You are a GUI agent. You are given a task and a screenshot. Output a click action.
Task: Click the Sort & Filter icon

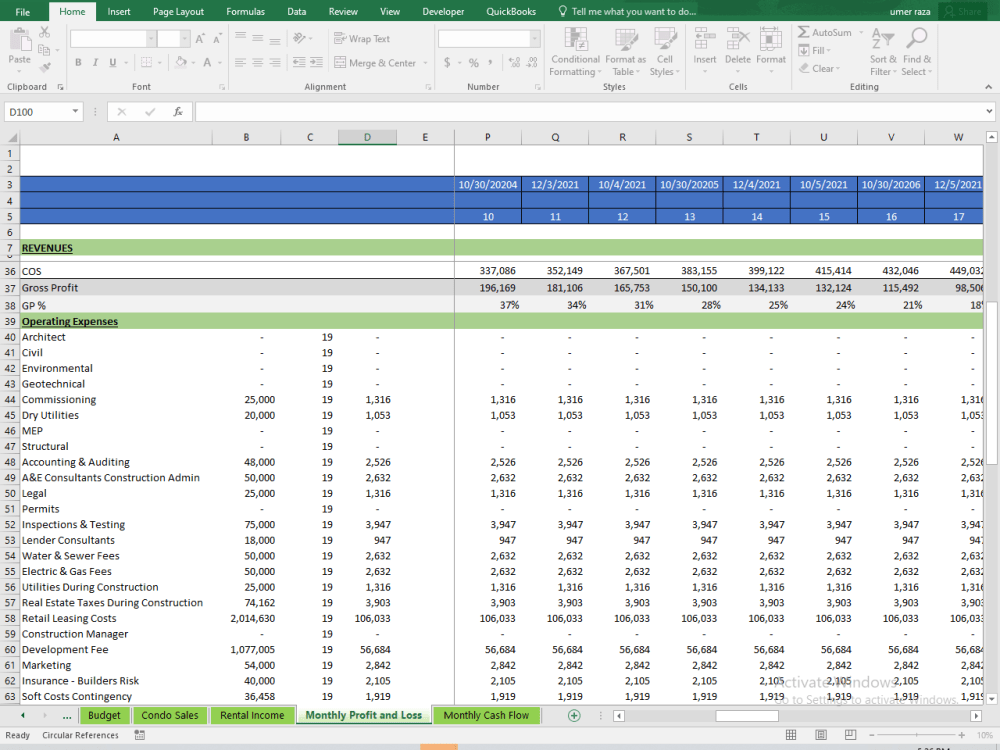883,39
